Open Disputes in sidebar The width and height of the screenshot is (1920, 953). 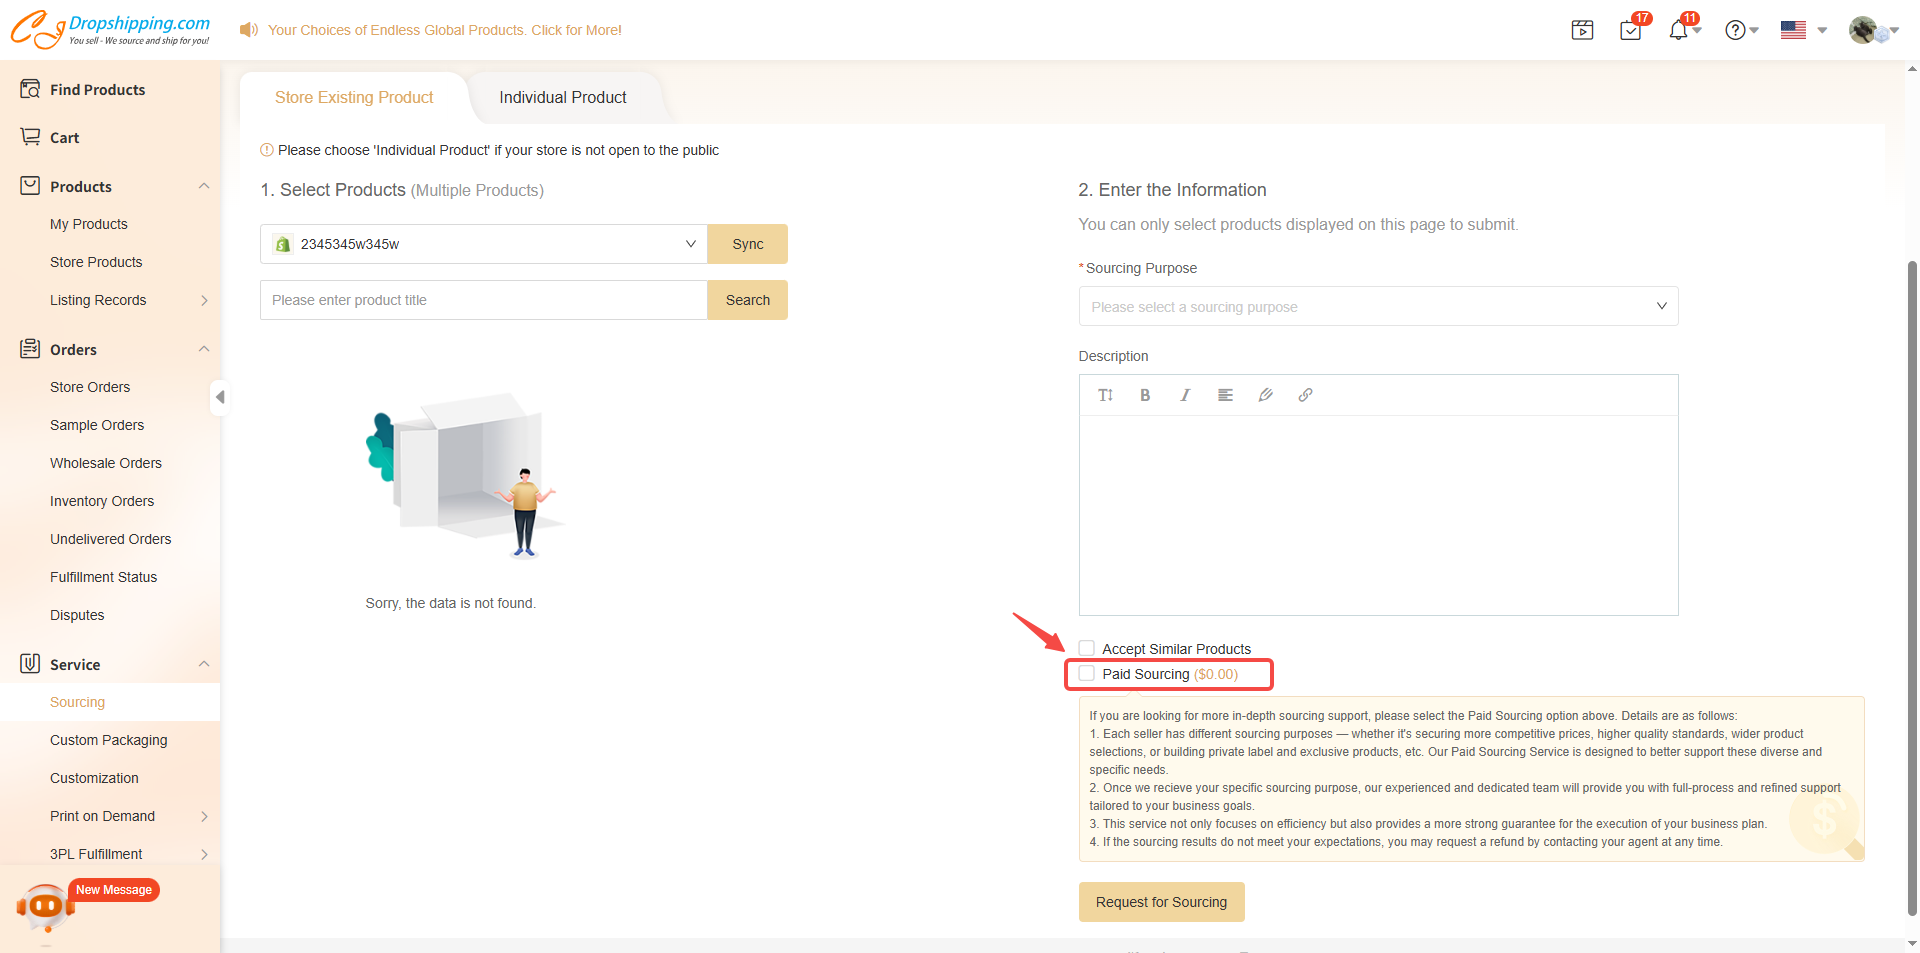tap(77, 615)
